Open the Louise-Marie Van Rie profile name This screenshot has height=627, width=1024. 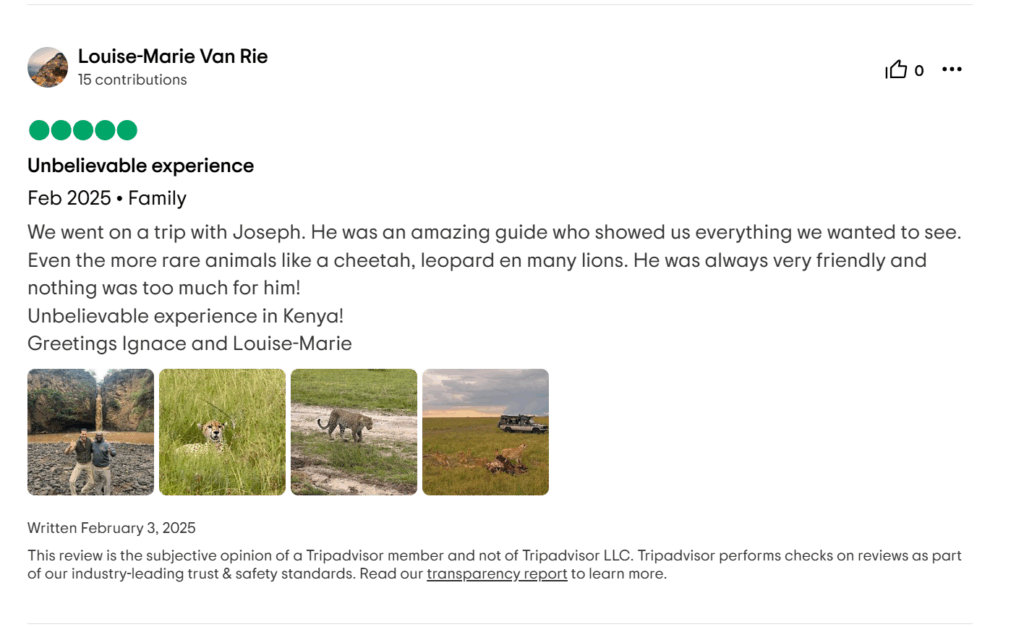coord(172,56)
